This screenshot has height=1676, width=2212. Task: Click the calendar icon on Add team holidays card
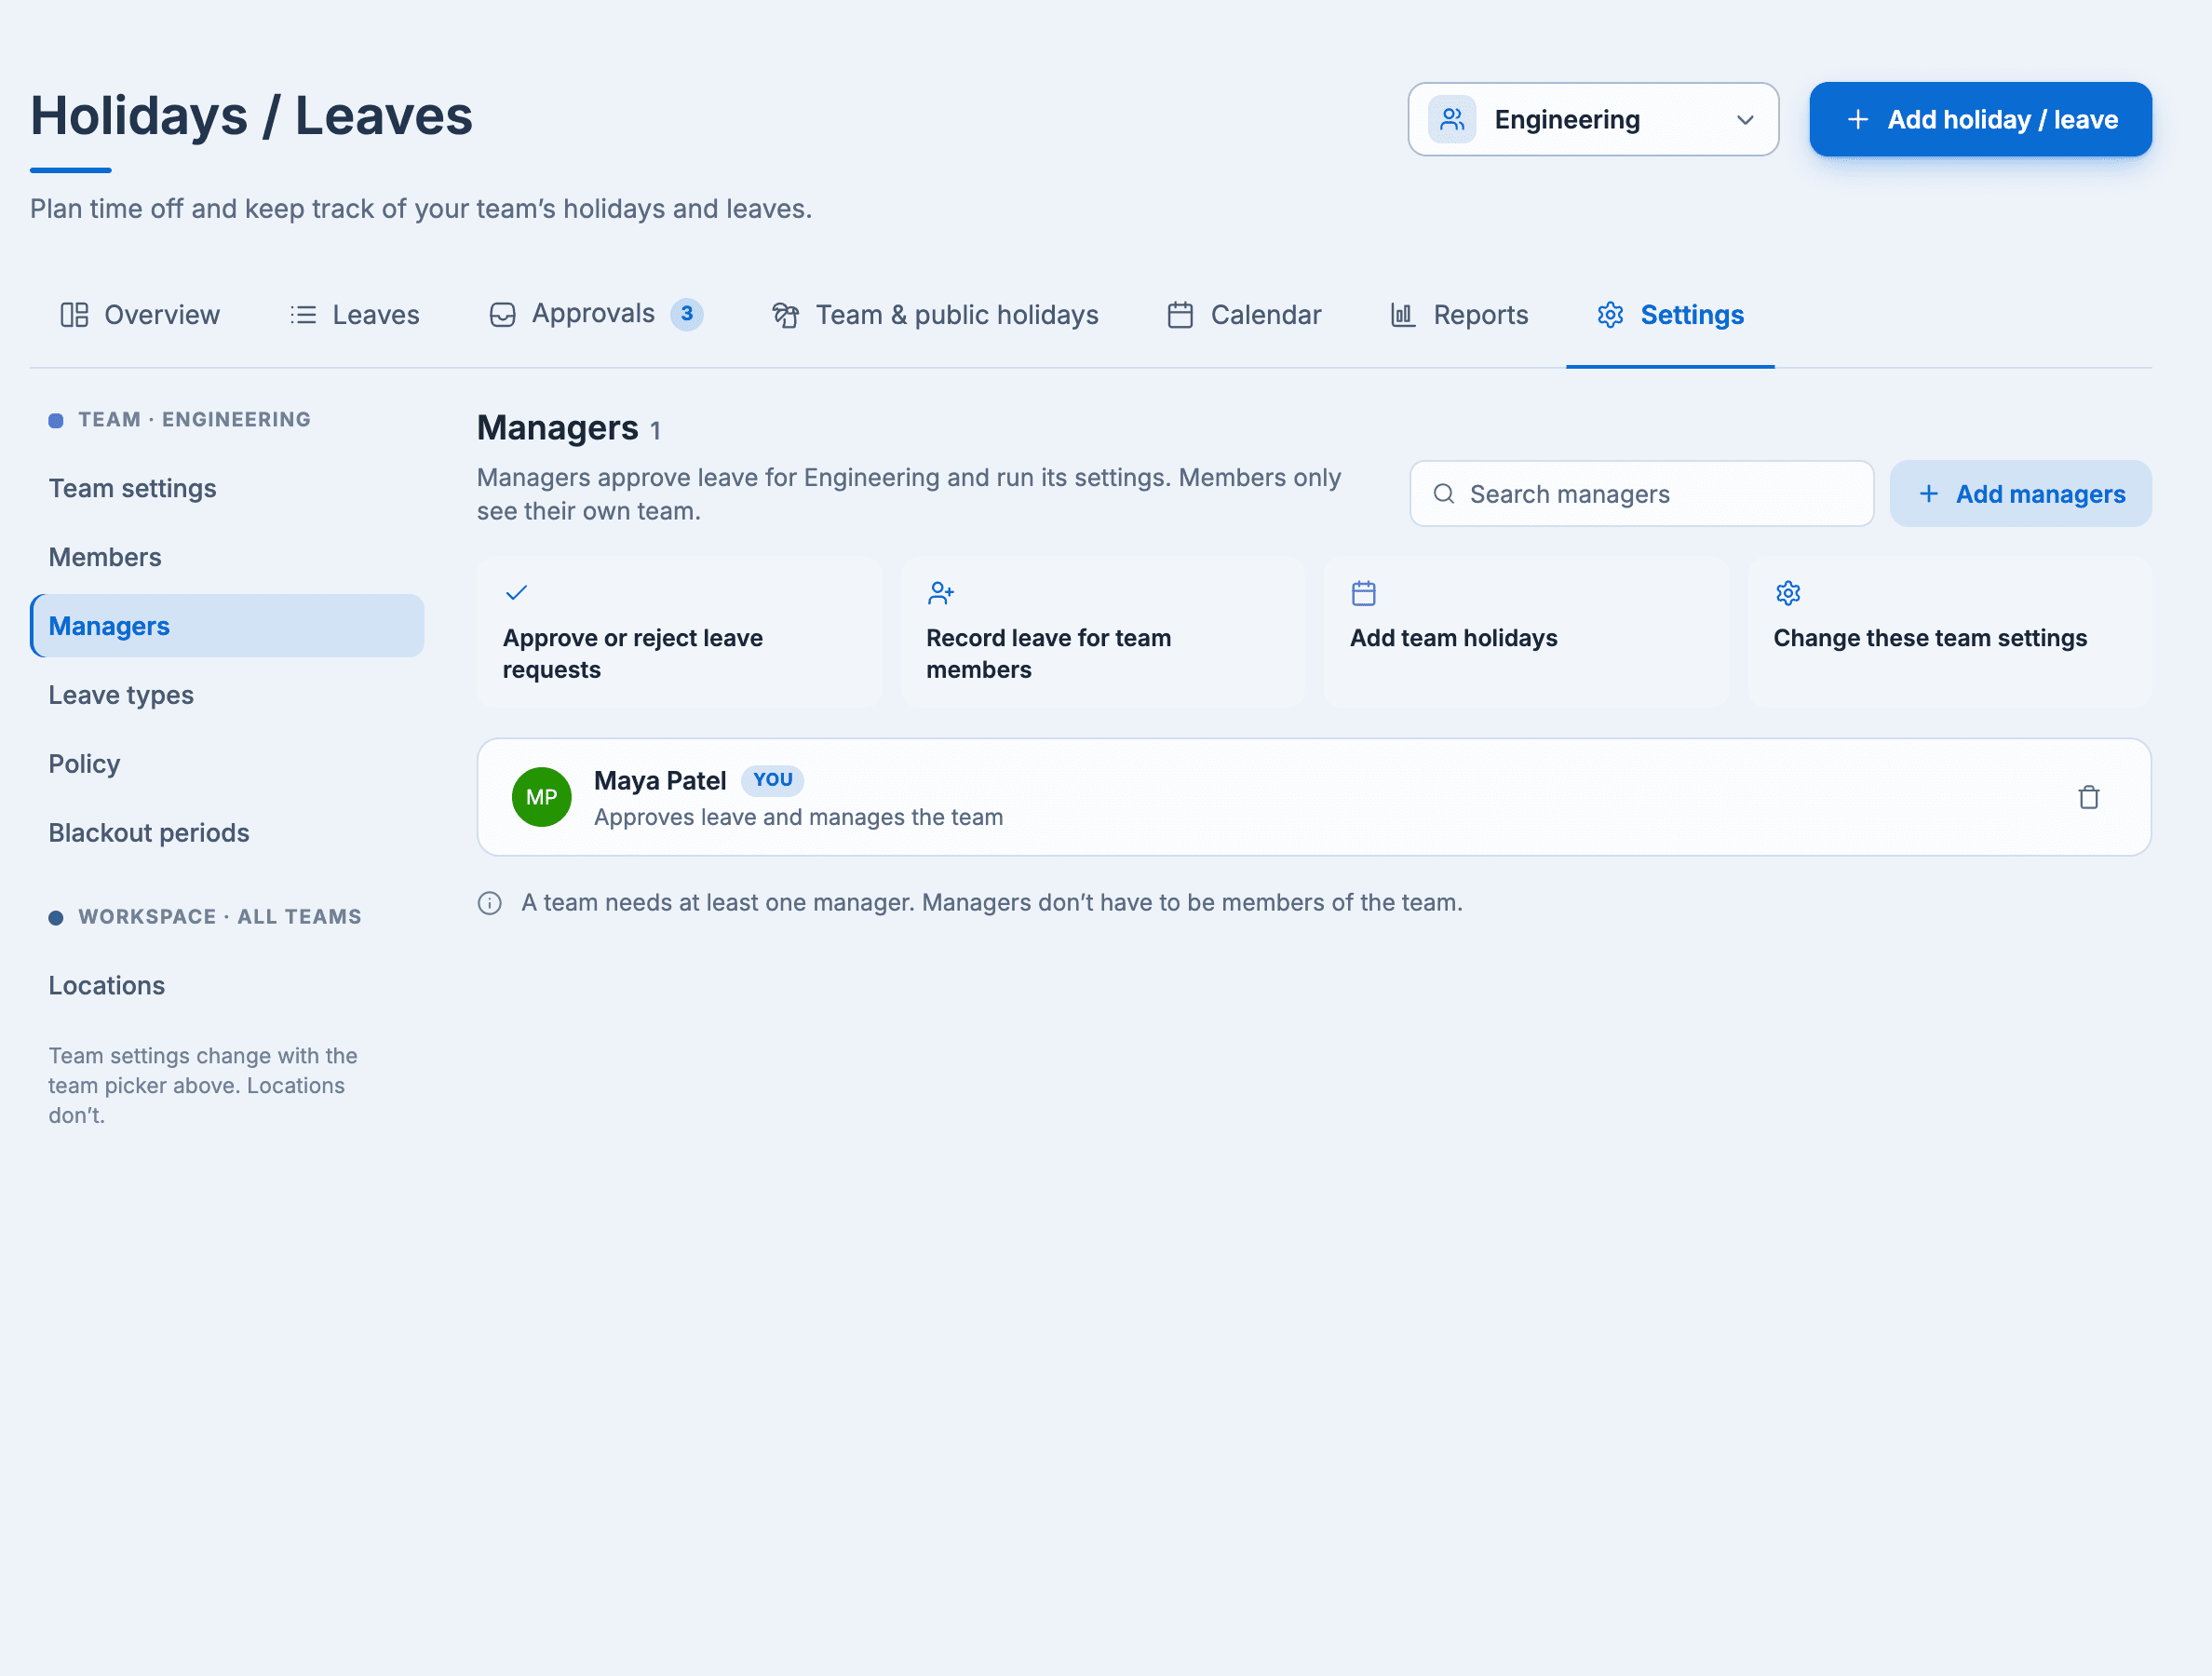click(x=1363, y=593)
